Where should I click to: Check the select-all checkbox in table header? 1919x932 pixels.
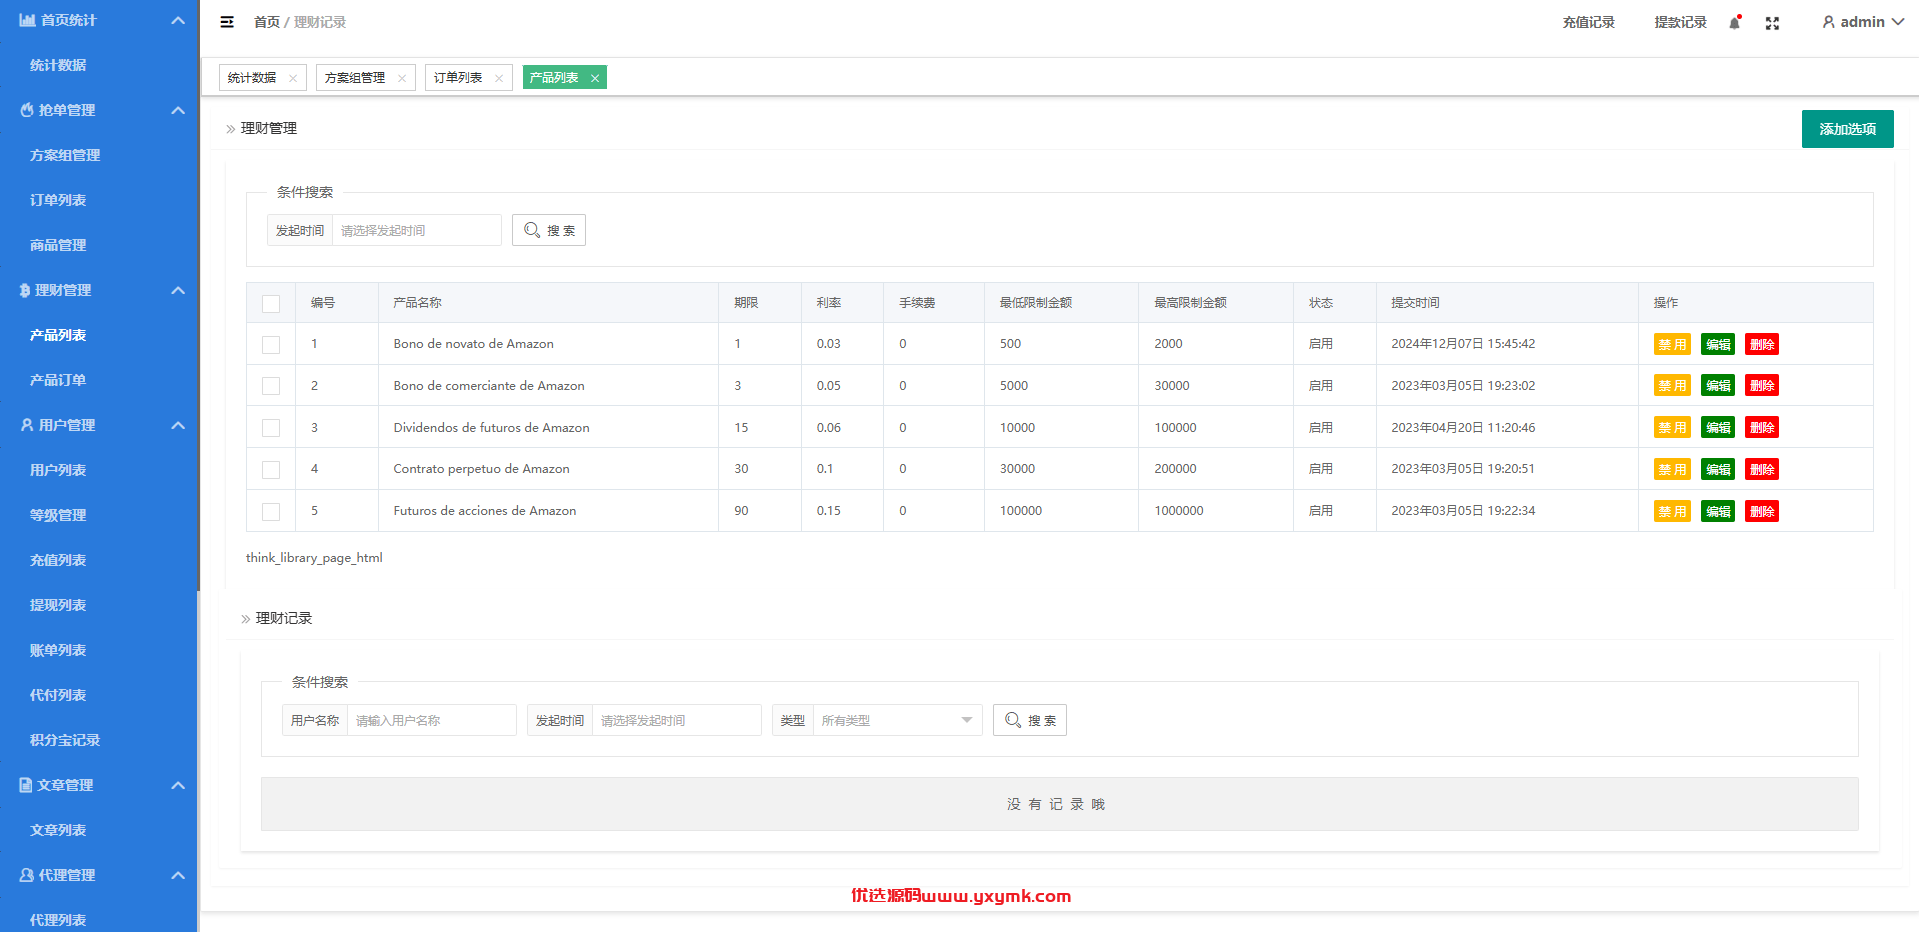coord(271,303)
